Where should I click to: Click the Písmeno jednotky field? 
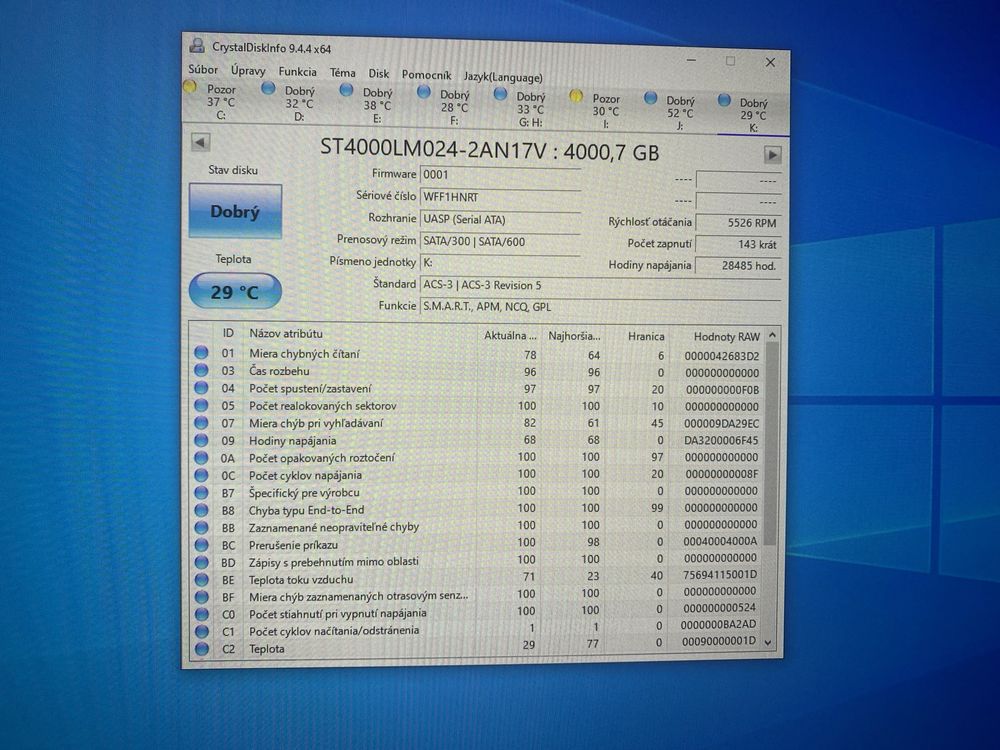point(500,262)
